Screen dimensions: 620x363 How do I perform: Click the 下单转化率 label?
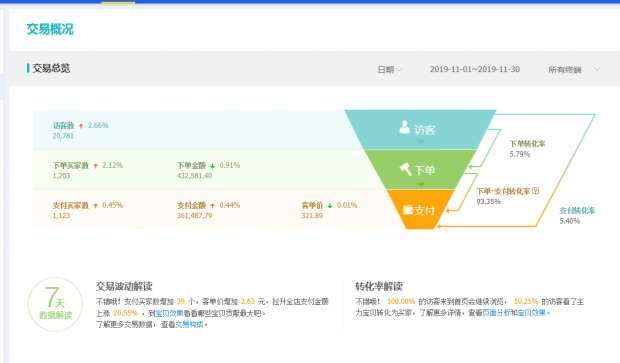coord(527,144)
